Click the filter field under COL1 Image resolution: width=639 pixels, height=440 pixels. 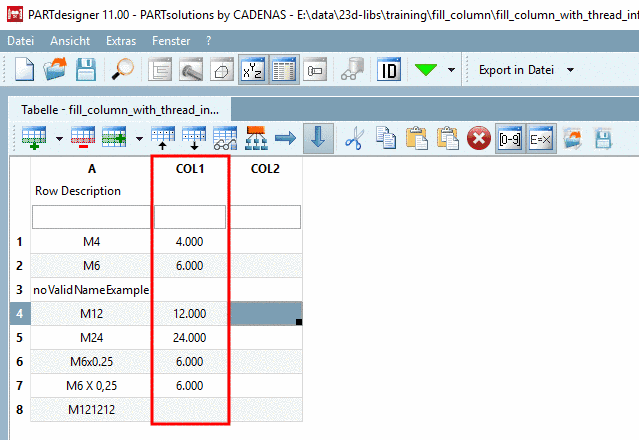tap(190, 217)
